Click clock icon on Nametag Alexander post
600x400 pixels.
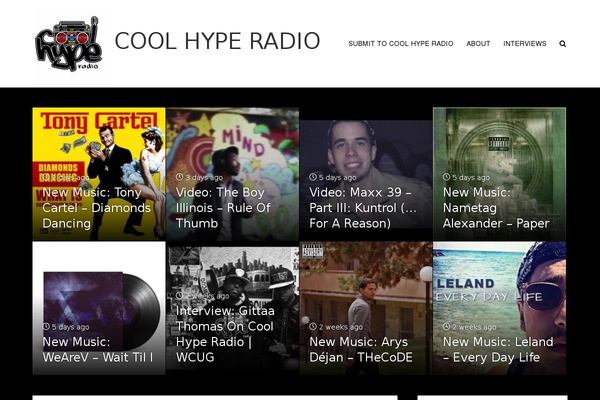click(447, 177)
